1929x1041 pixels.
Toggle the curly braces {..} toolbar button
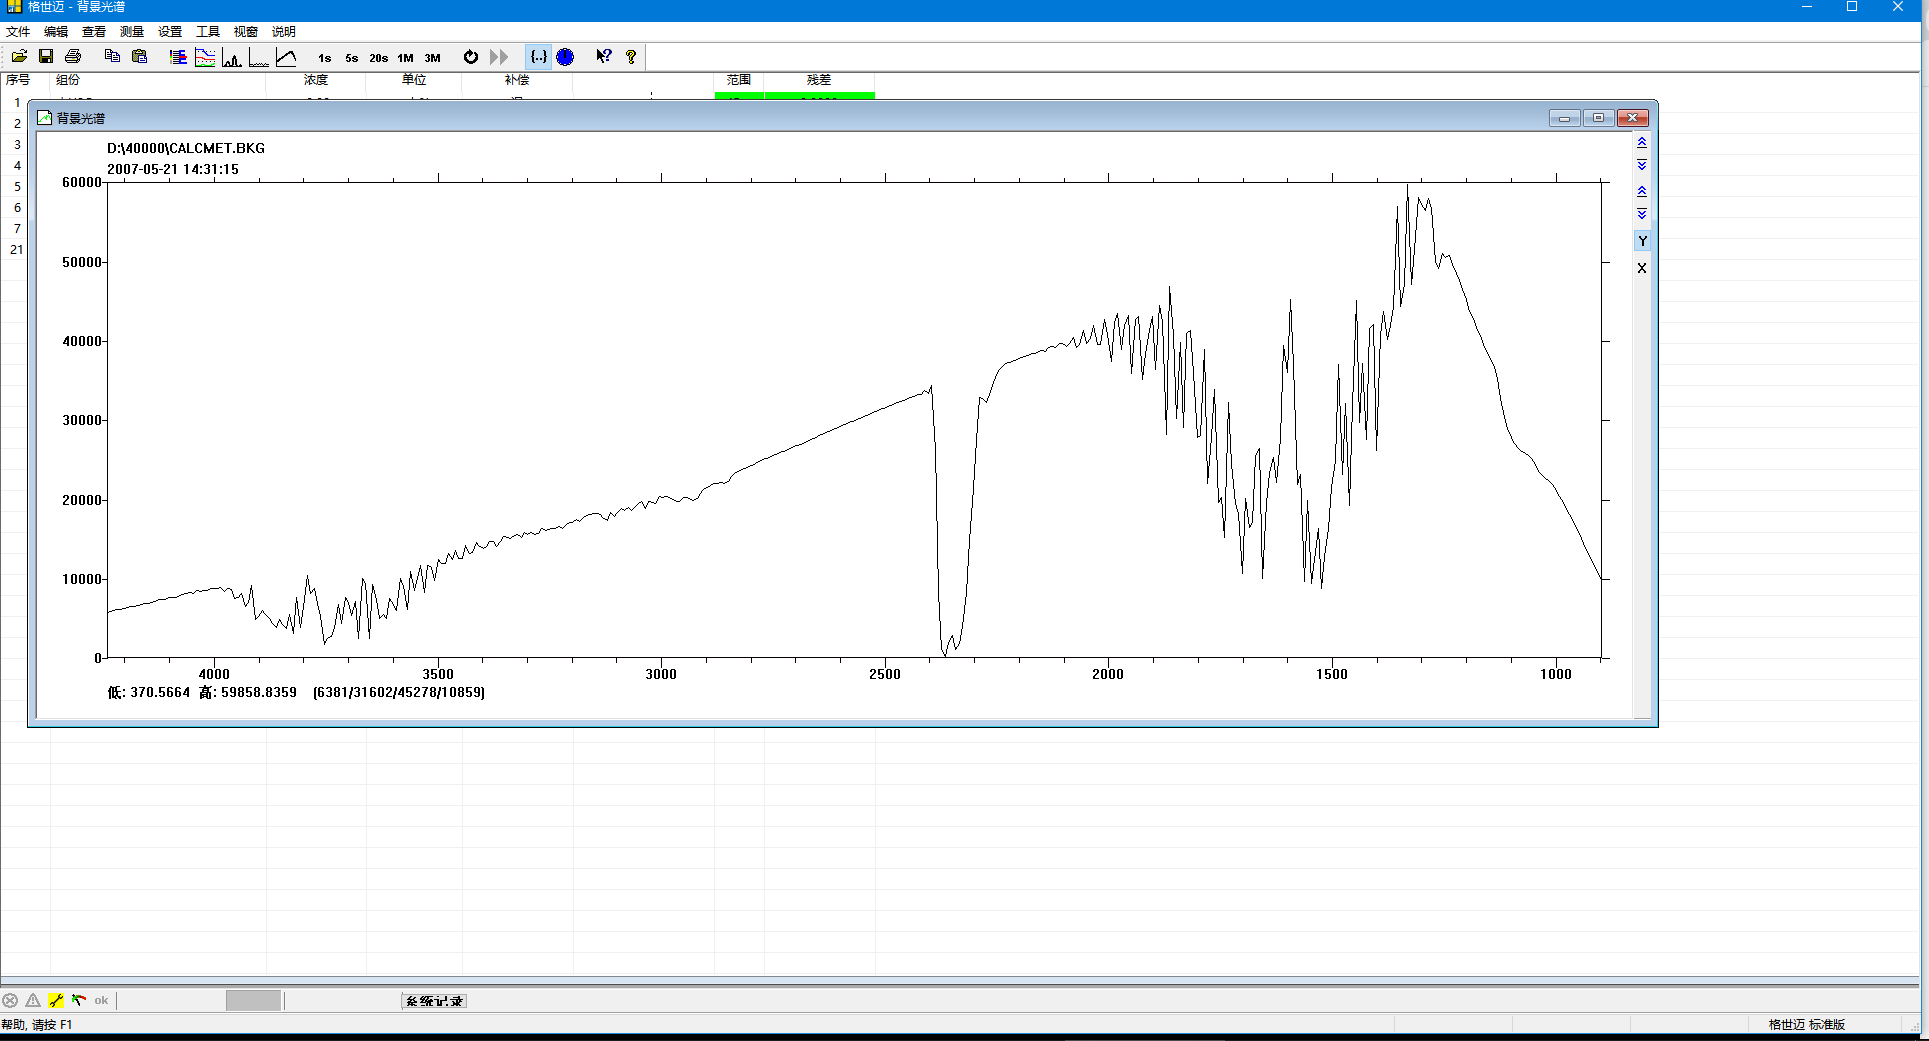(x=538, y=57)
